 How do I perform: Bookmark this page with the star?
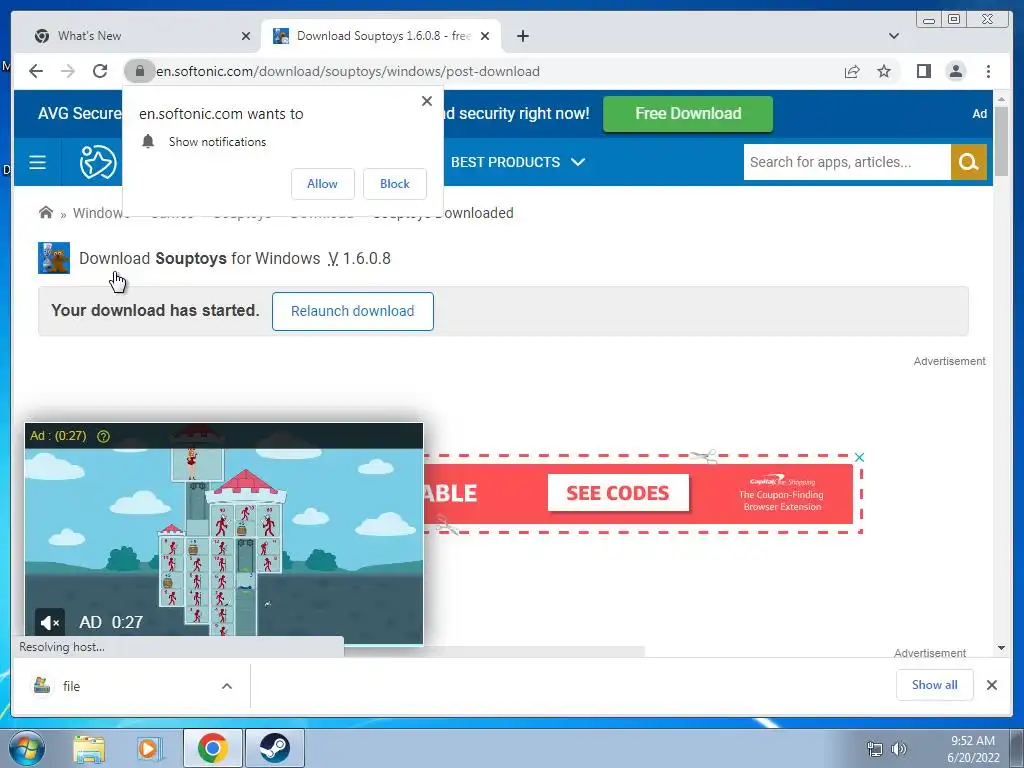[884, 71]
